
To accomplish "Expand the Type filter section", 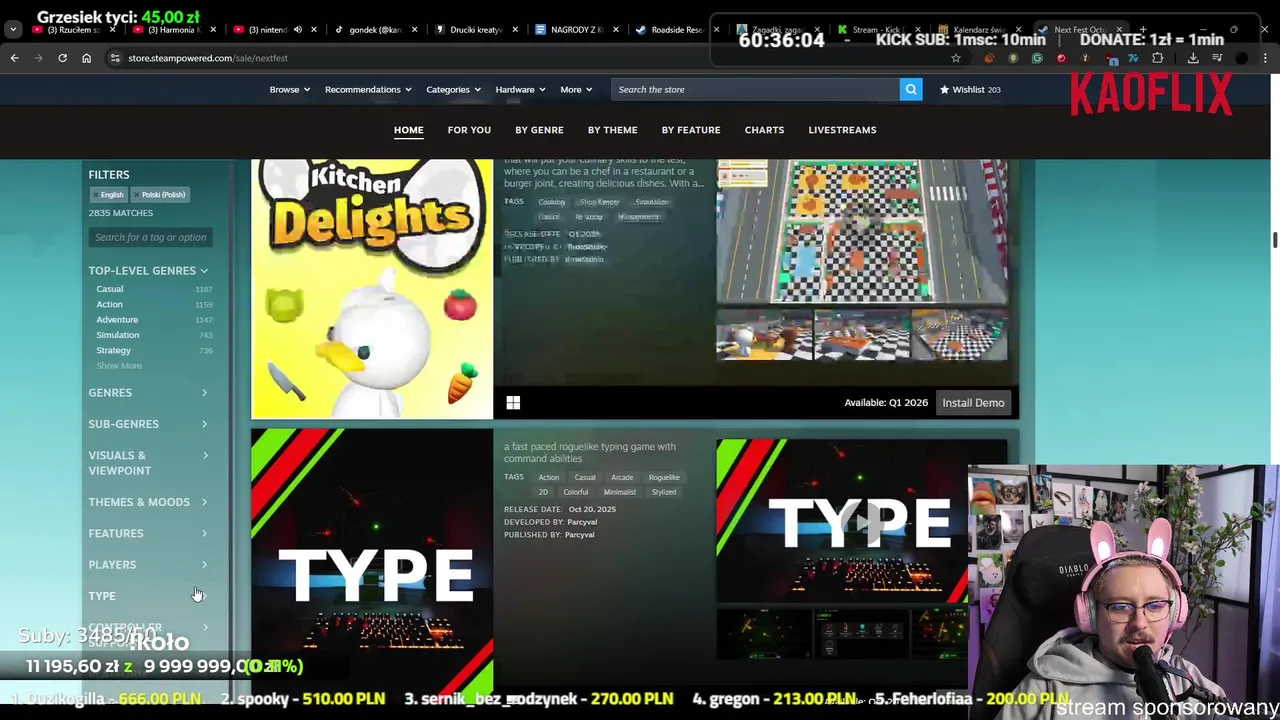I will point(148,596).
